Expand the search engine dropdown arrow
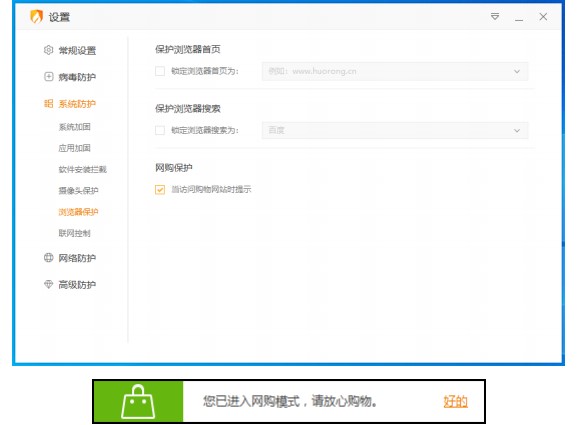This screenshot has height=425, width=581. click(517, 130)
